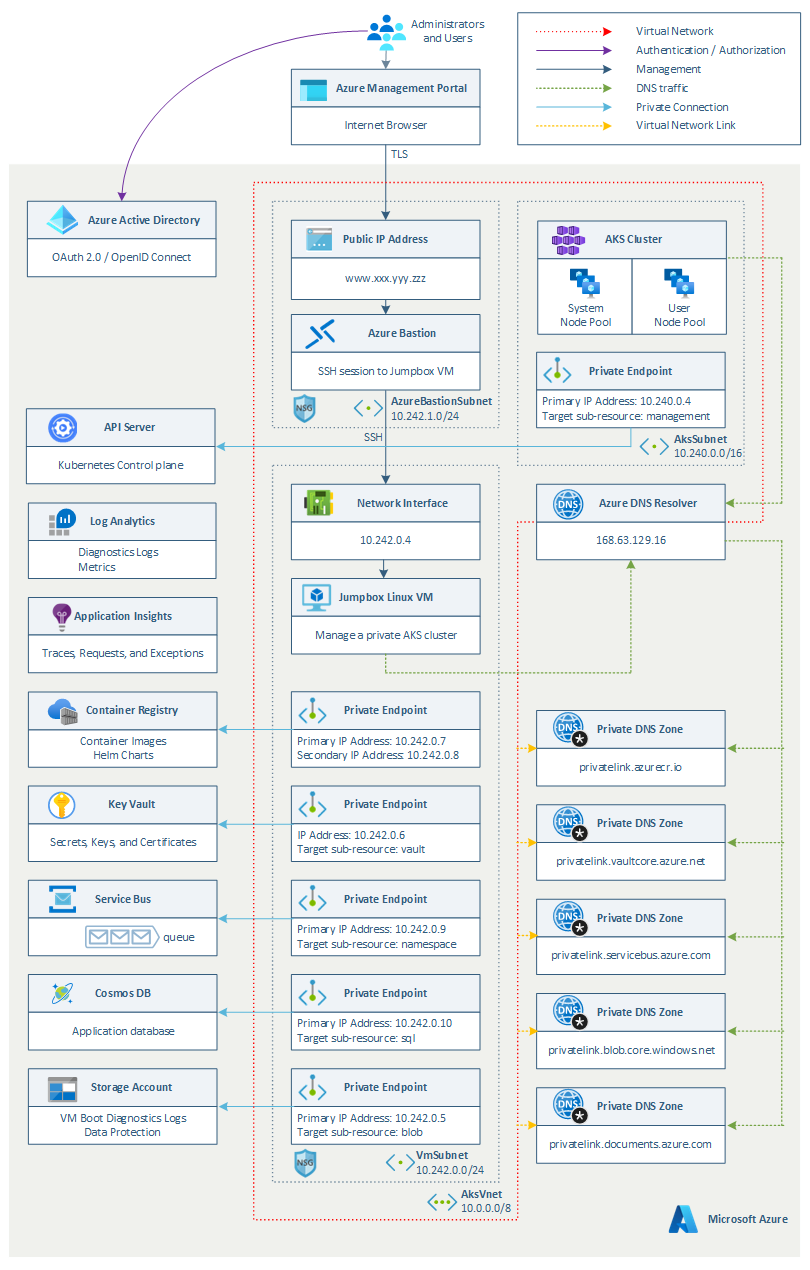Click the Log Analytics icon
This screenshot has height=1270, width=810.
click(x=62, y=522)
